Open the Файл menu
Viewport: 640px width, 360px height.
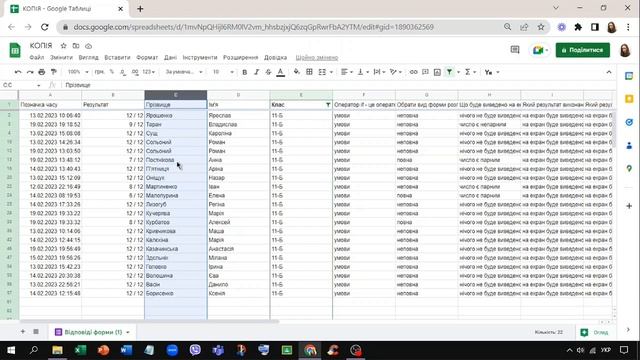click(36, 58)
